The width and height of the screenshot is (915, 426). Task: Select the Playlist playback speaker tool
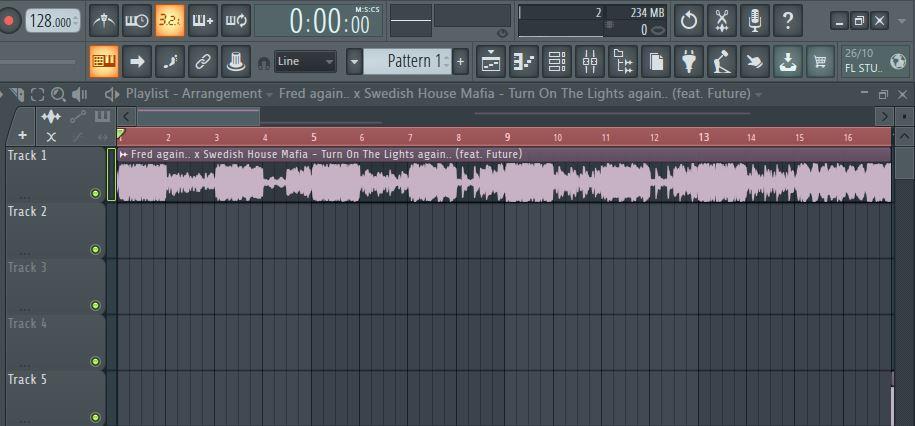coord(79,94)
